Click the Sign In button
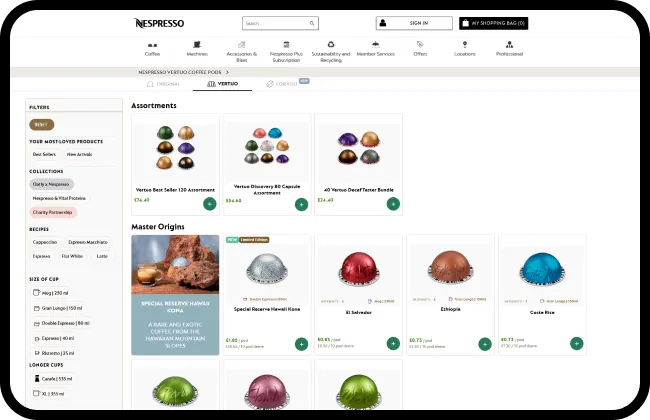Screen dimensions: 650x420 (414, 23)
